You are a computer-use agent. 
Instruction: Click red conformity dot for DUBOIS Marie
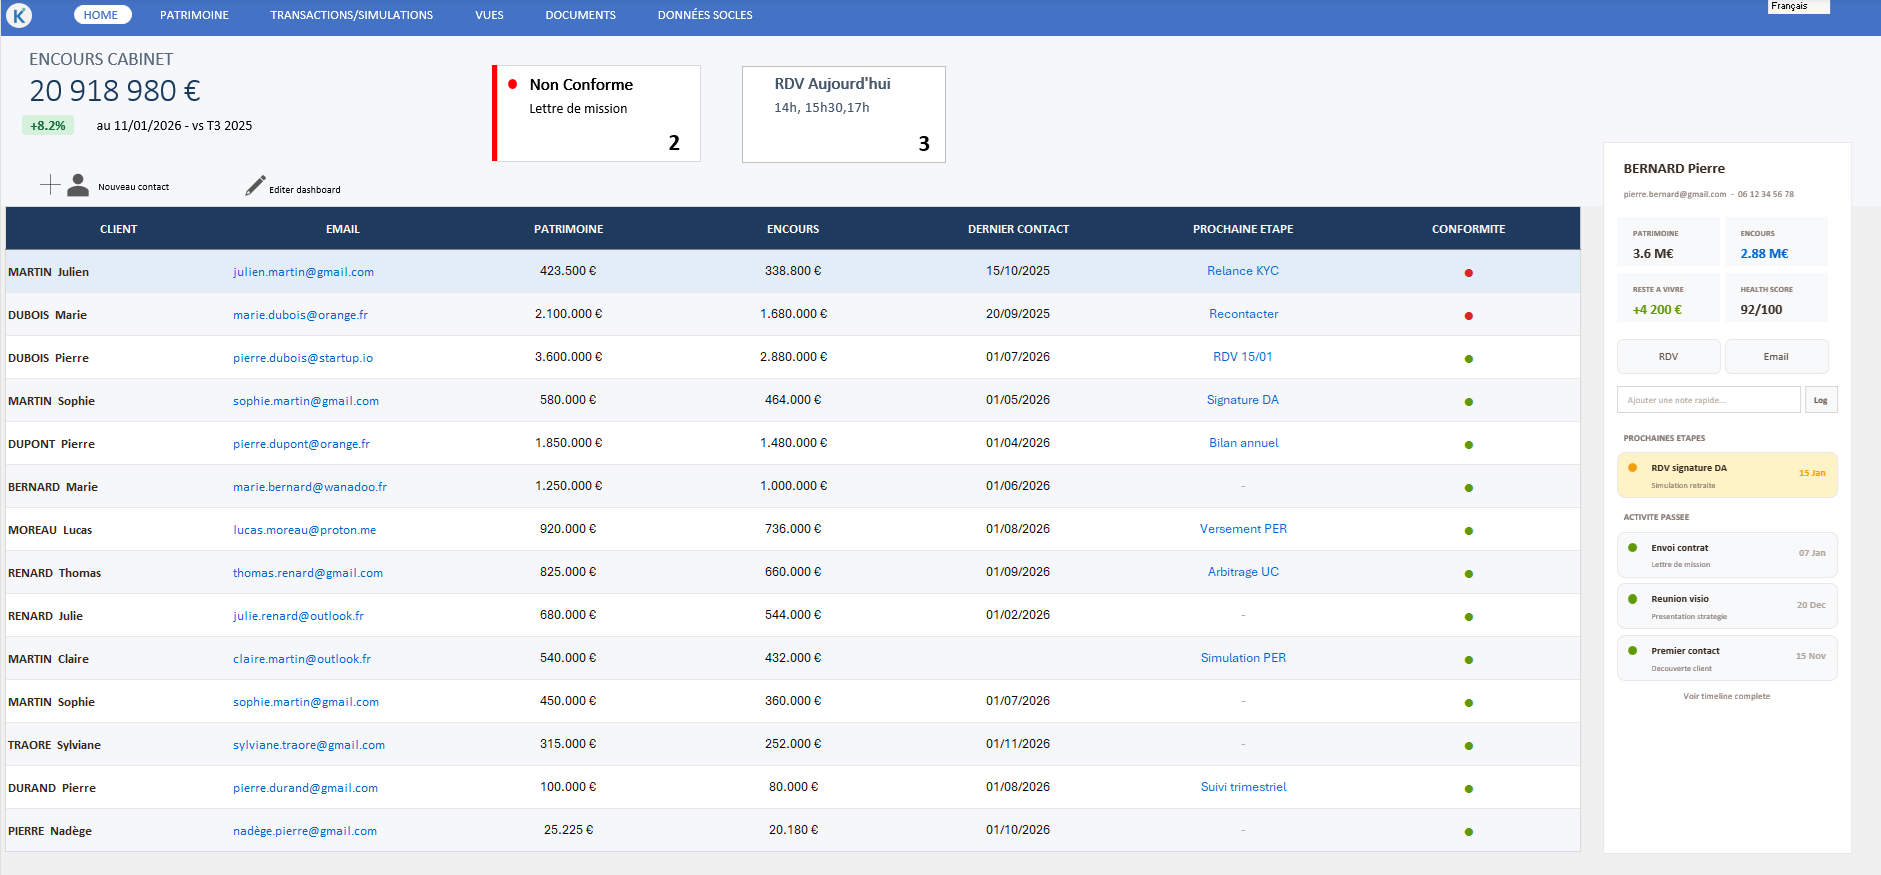[1468, 315]
